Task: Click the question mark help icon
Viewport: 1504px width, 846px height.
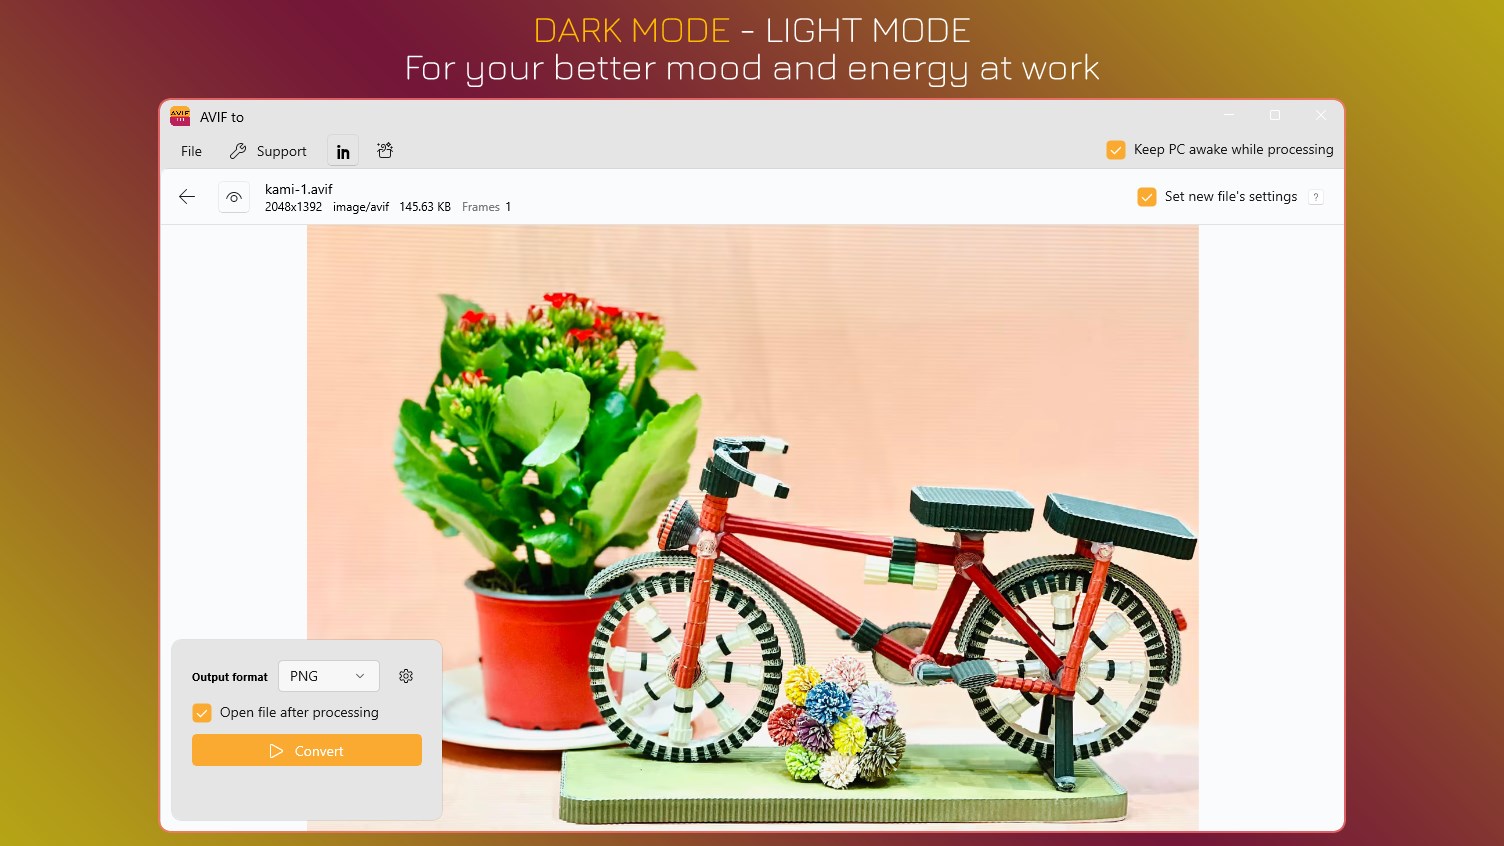Action: click(x=1316, y=197)
